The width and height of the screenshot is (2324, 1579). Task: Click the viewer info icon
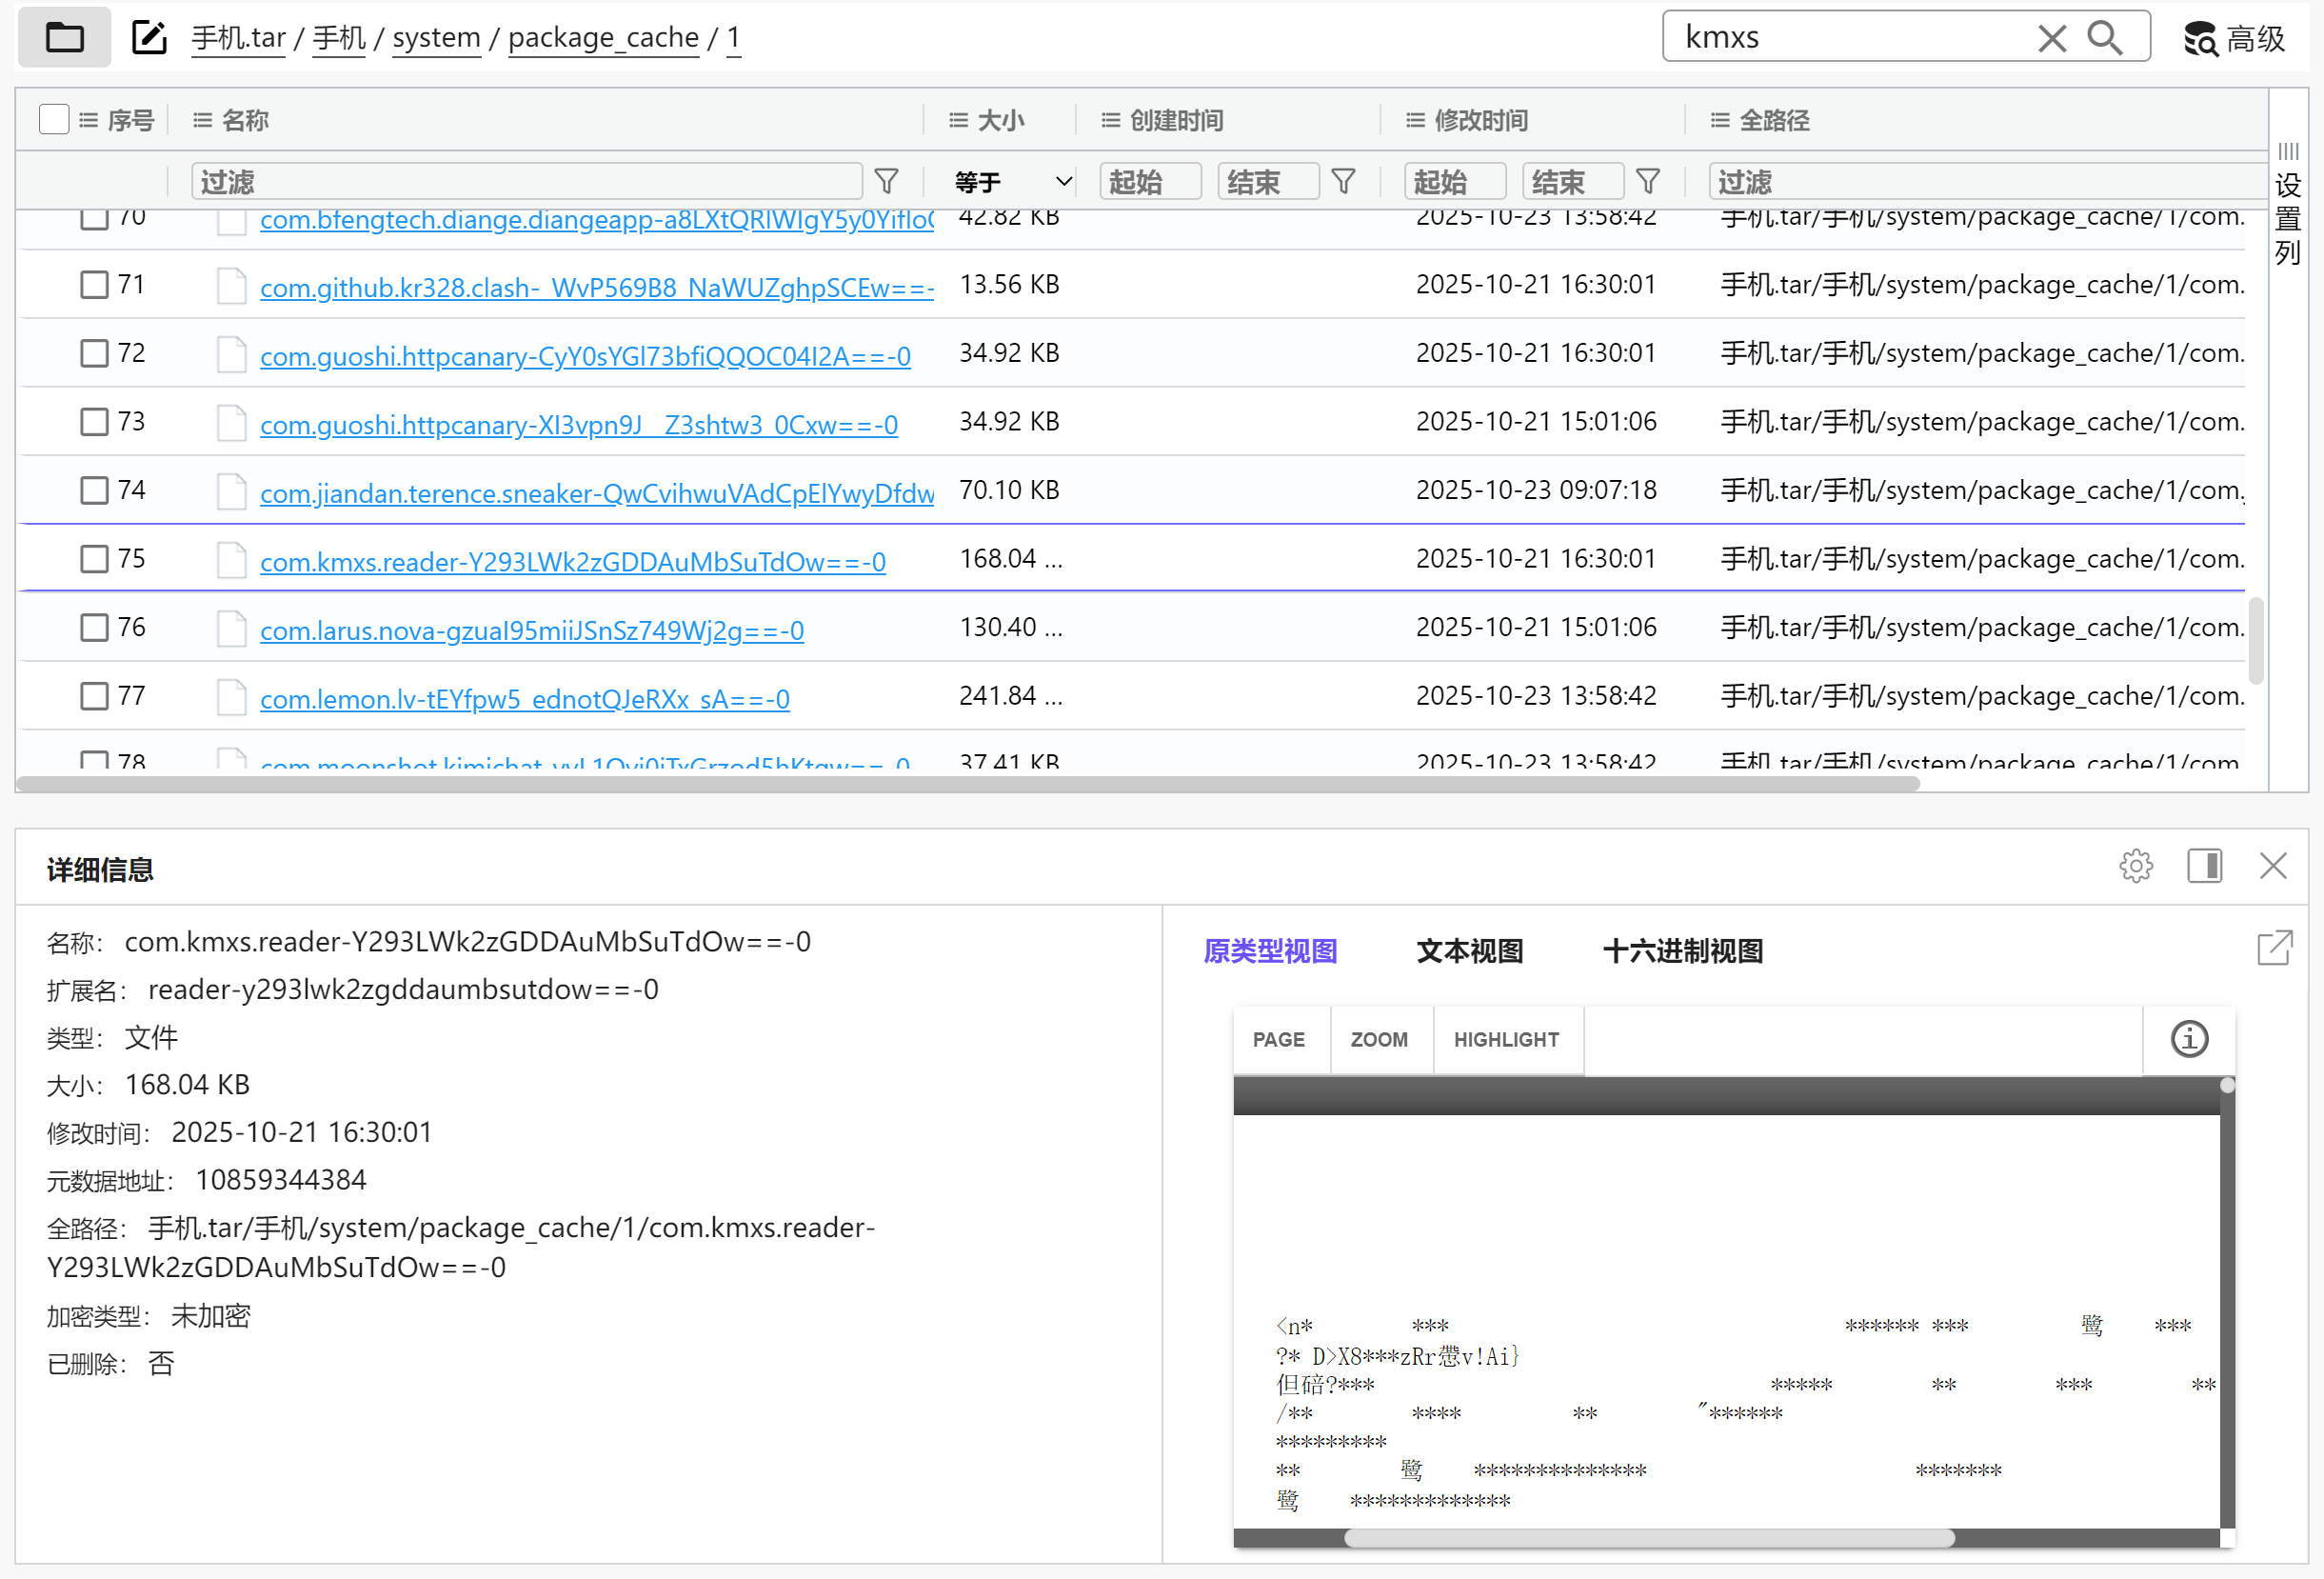pos(2188,1039)
